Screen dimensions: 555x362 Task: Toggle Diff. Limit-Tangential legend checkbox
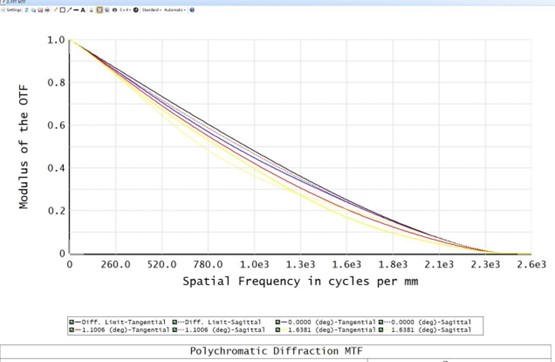71,322
